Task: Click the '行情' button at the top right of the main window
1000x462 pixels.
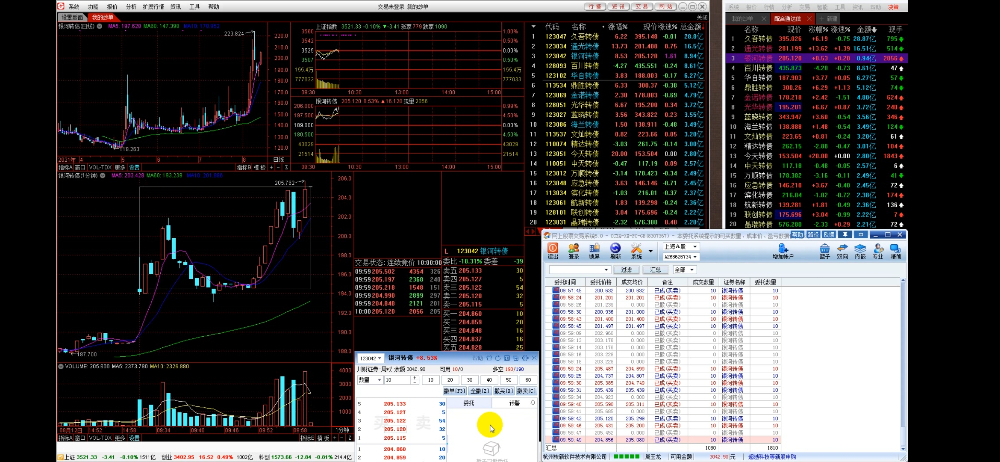Action: pyautogui.click(x=596, y=6)
